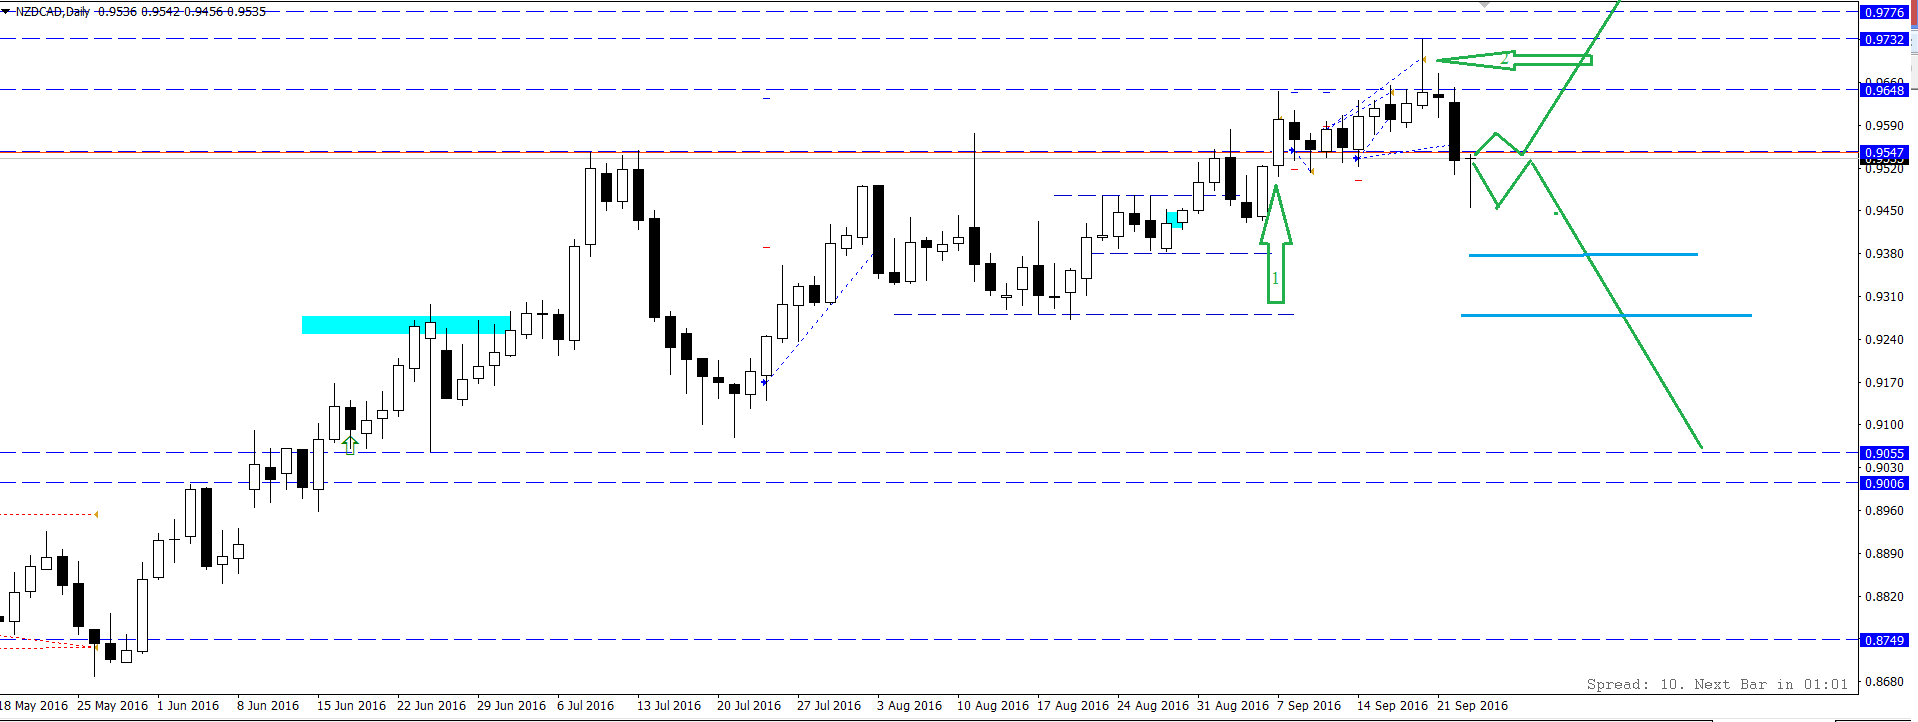
Task: Select the 0.9055 price level label
Action: (1885, 453)
